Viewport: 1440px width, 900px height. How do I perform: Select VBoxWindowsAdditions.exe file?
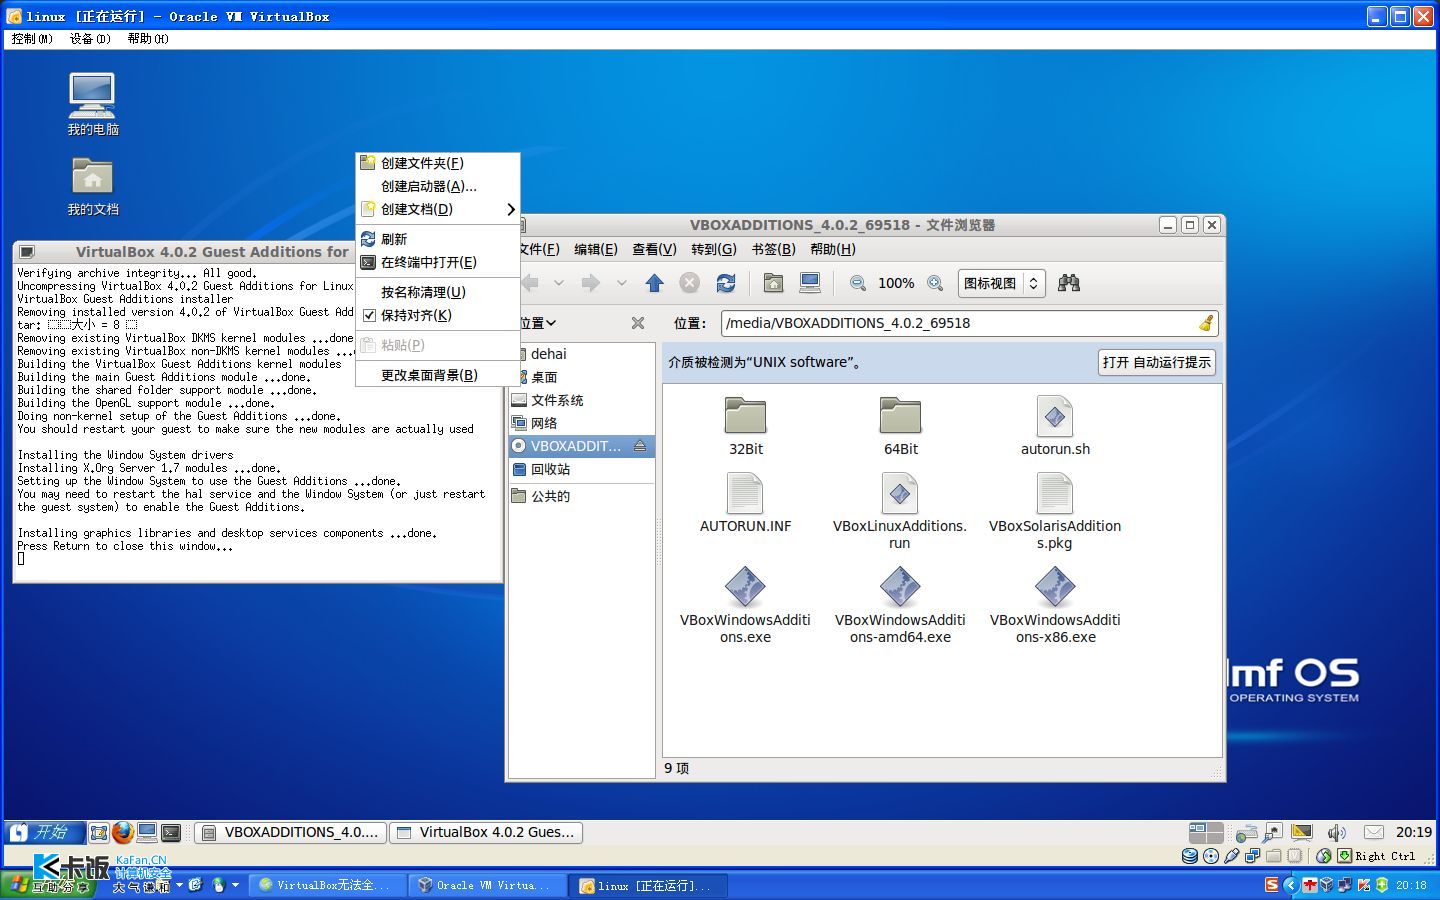[745, 604]
